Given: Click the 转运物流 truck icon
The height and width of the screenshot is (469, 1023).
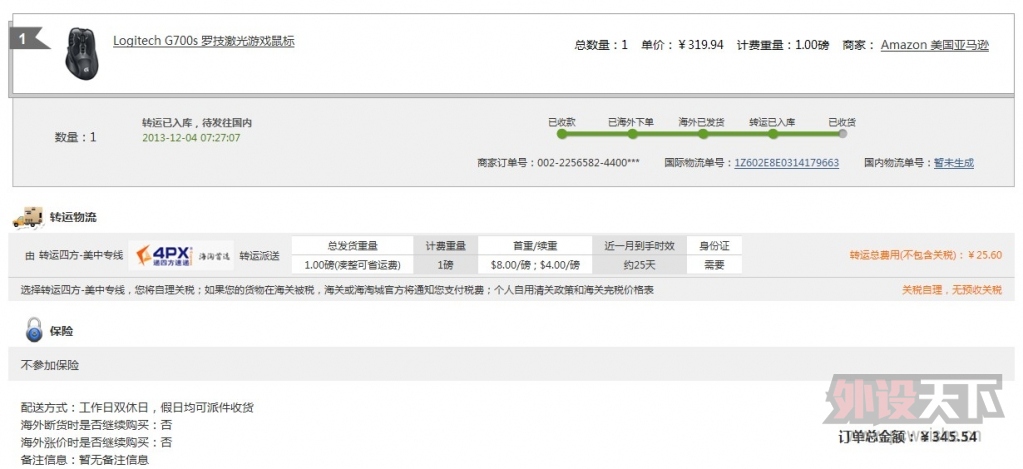Looking at the screenshot, I should click(29, 217).
